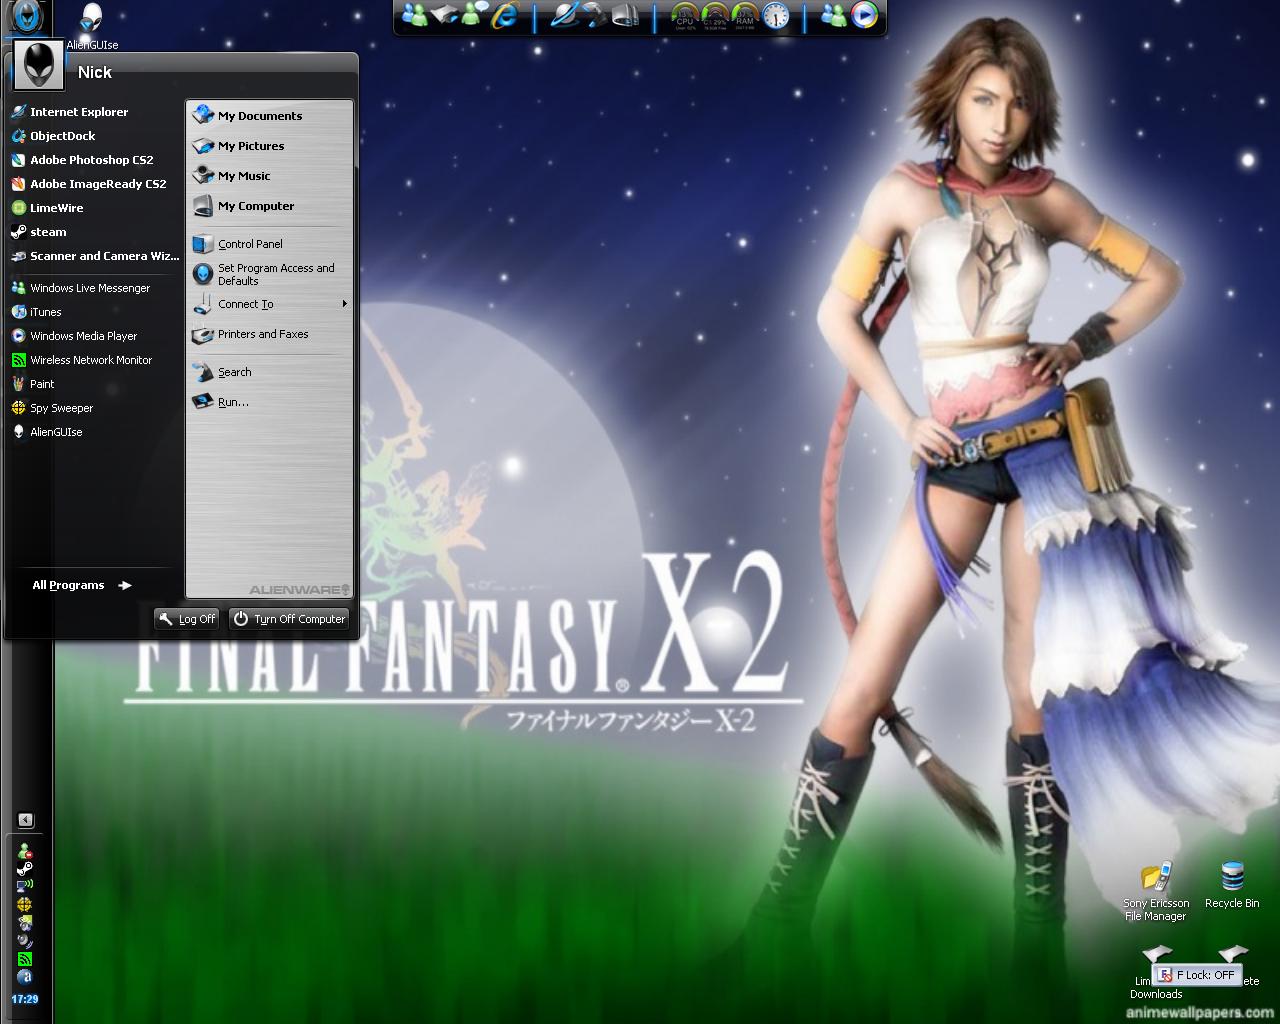Open My Computer
The image size is (1280, 1024).
[x=270, y=206]
